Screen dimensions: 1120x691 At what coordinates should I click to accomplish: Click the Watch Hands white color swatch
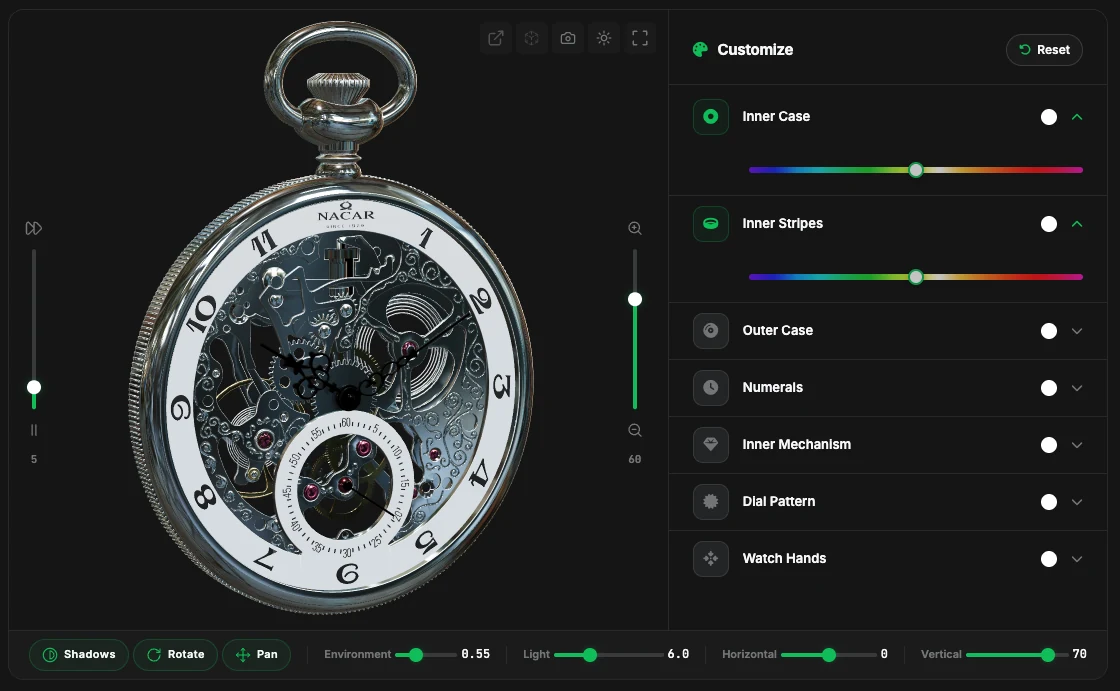coord(1049,559)
